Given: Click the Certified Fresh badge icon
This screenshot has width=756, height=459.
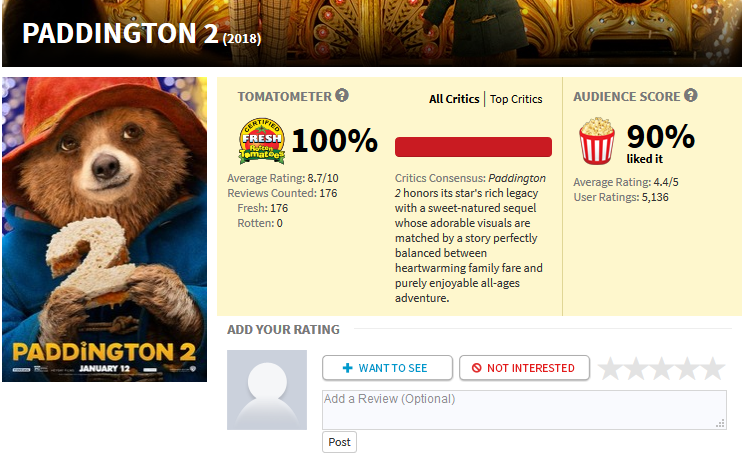Looking at the screenshot, I should pyautogui.click(x=262, y=141).
